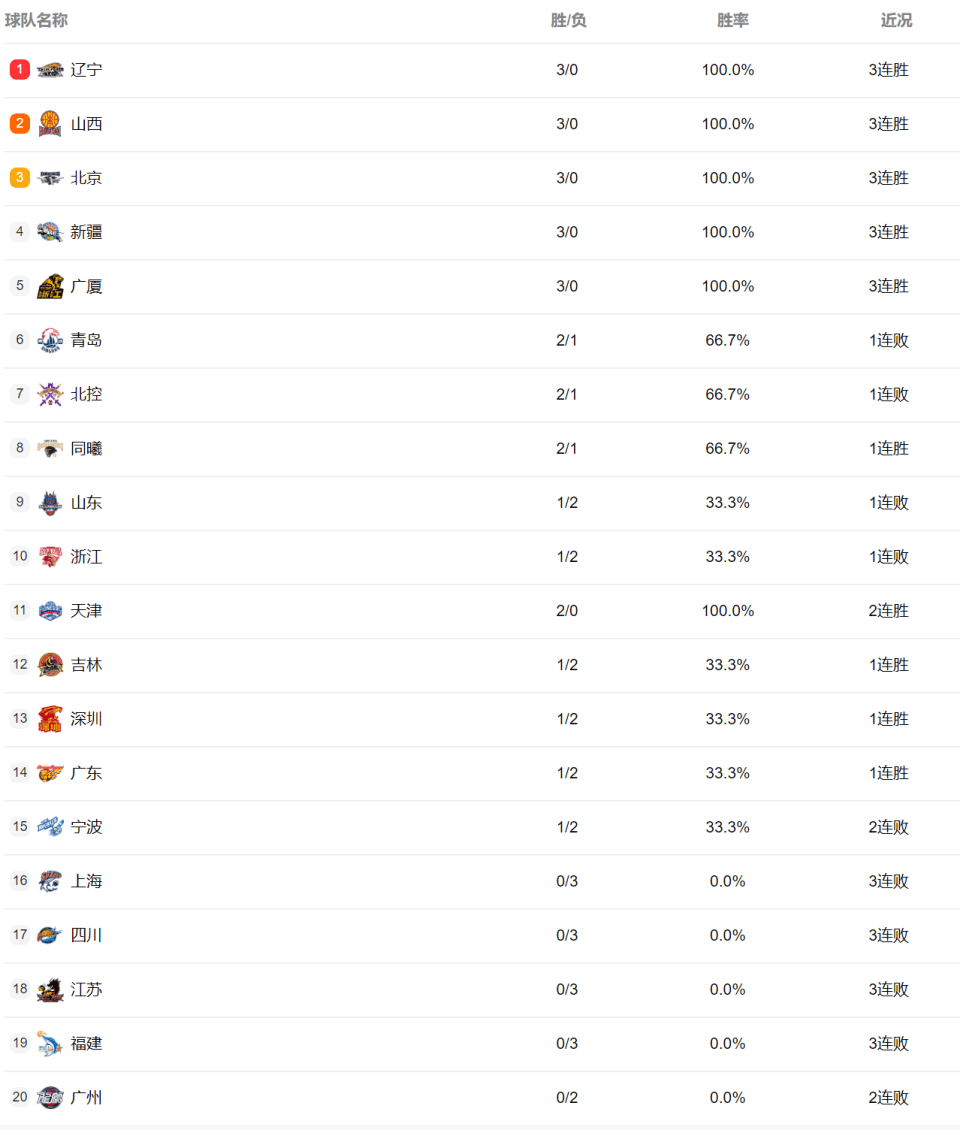Open the 上海 shark logo
The image size is (960, 1130).
click(50, 881)
